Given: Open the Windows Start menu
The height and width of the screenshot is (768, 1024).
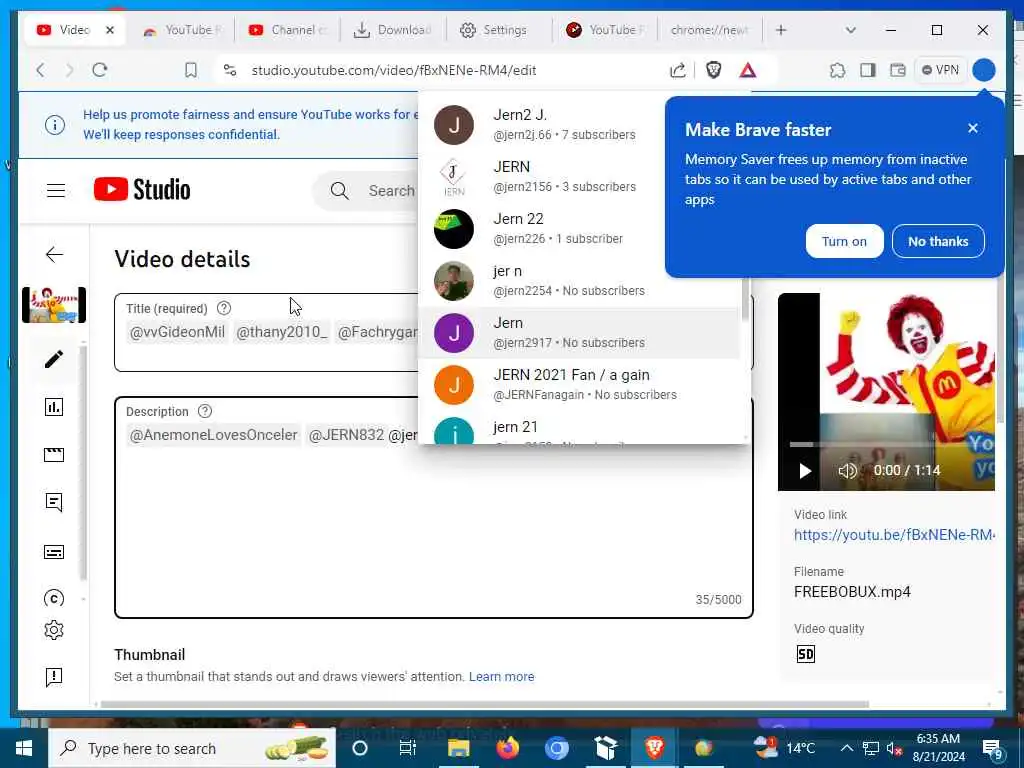Looking at the screenshot, I should 24,748.
